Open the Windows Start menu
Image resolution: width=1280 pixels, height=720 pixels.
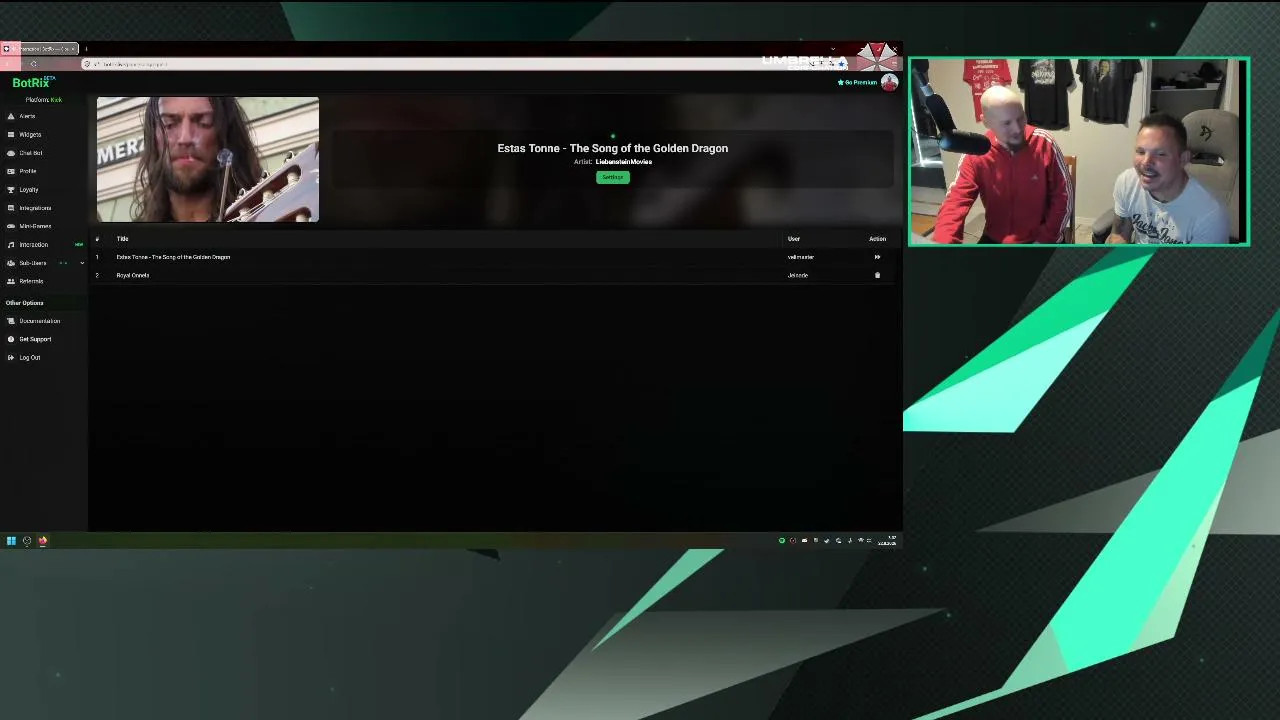11,541
